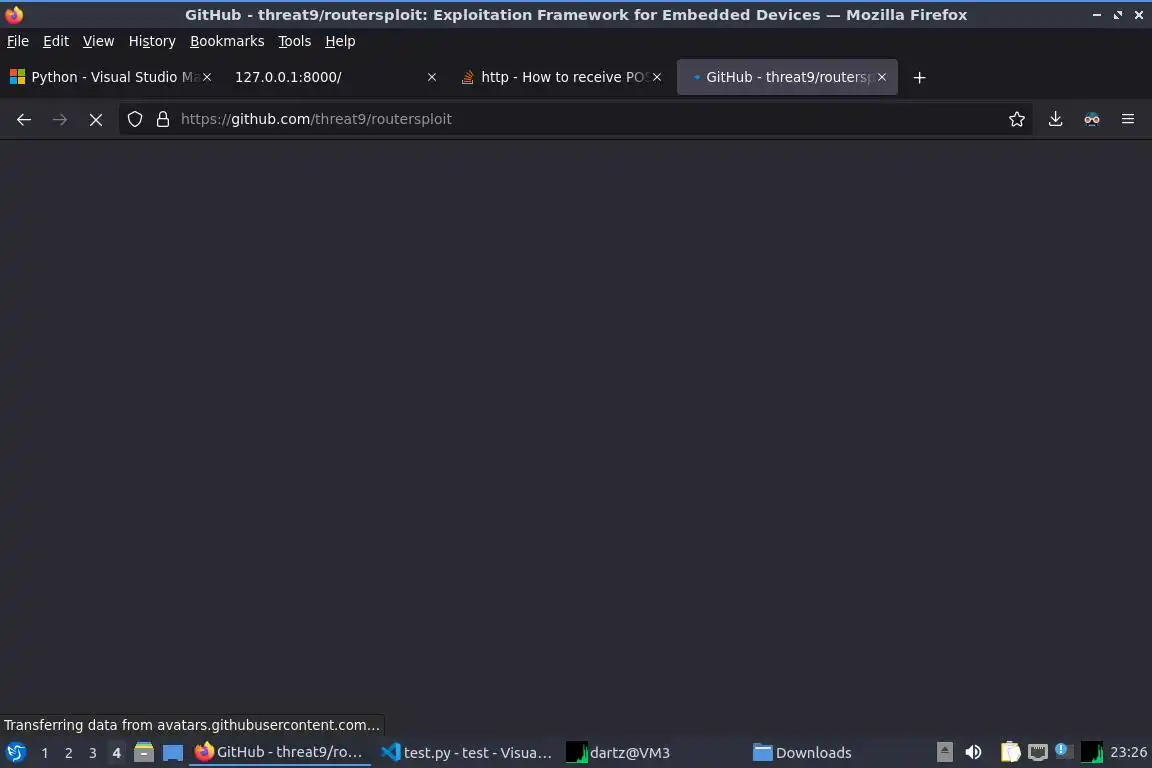Open the volume speaker tray icon
The height and width of the screenshot is (768, 1152).
pos(973,753)
